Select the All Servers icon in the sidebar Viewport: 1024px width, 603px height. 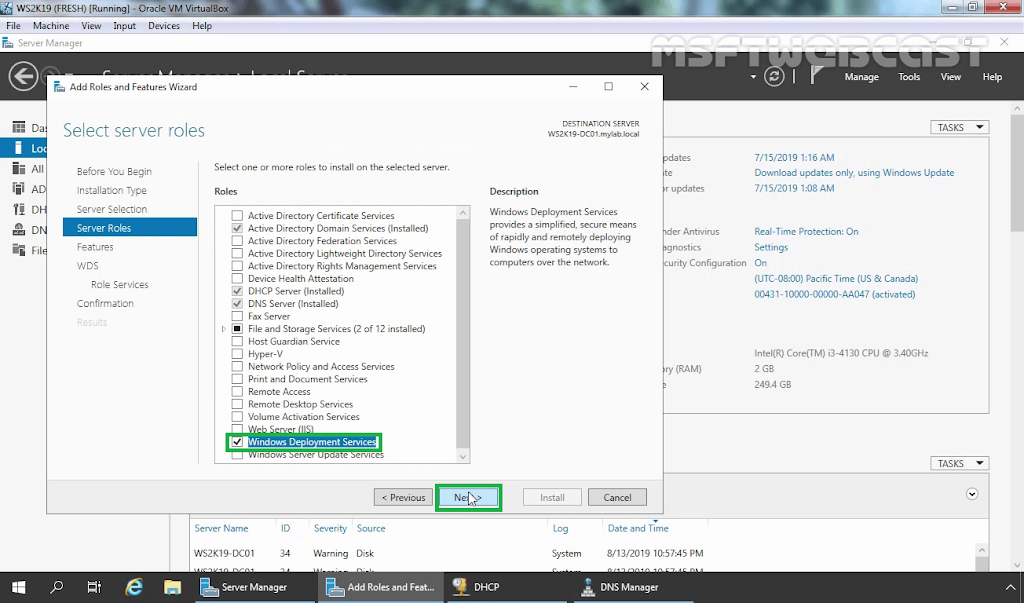[x=19, y=169]
